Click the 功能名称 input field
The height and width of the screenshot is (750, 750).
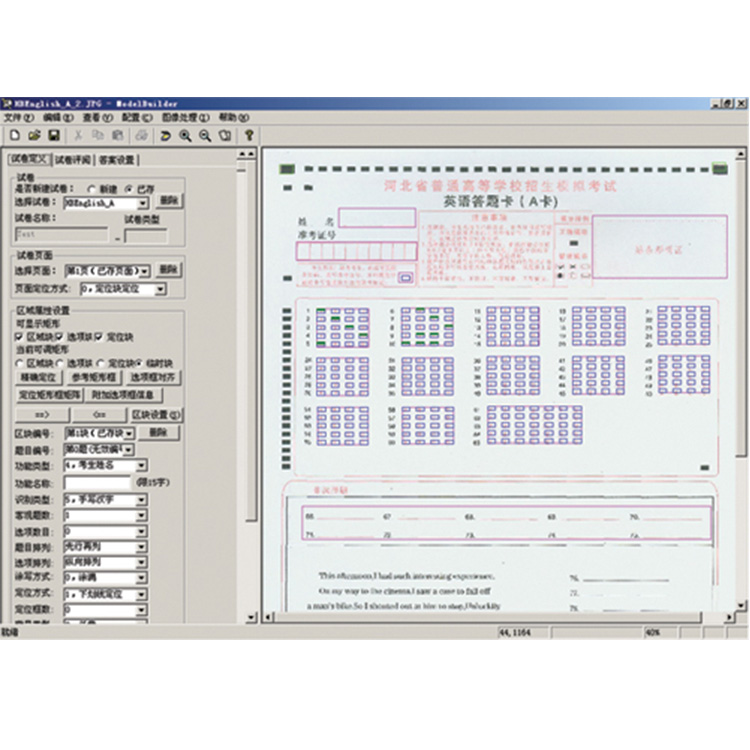click(98, 483)
